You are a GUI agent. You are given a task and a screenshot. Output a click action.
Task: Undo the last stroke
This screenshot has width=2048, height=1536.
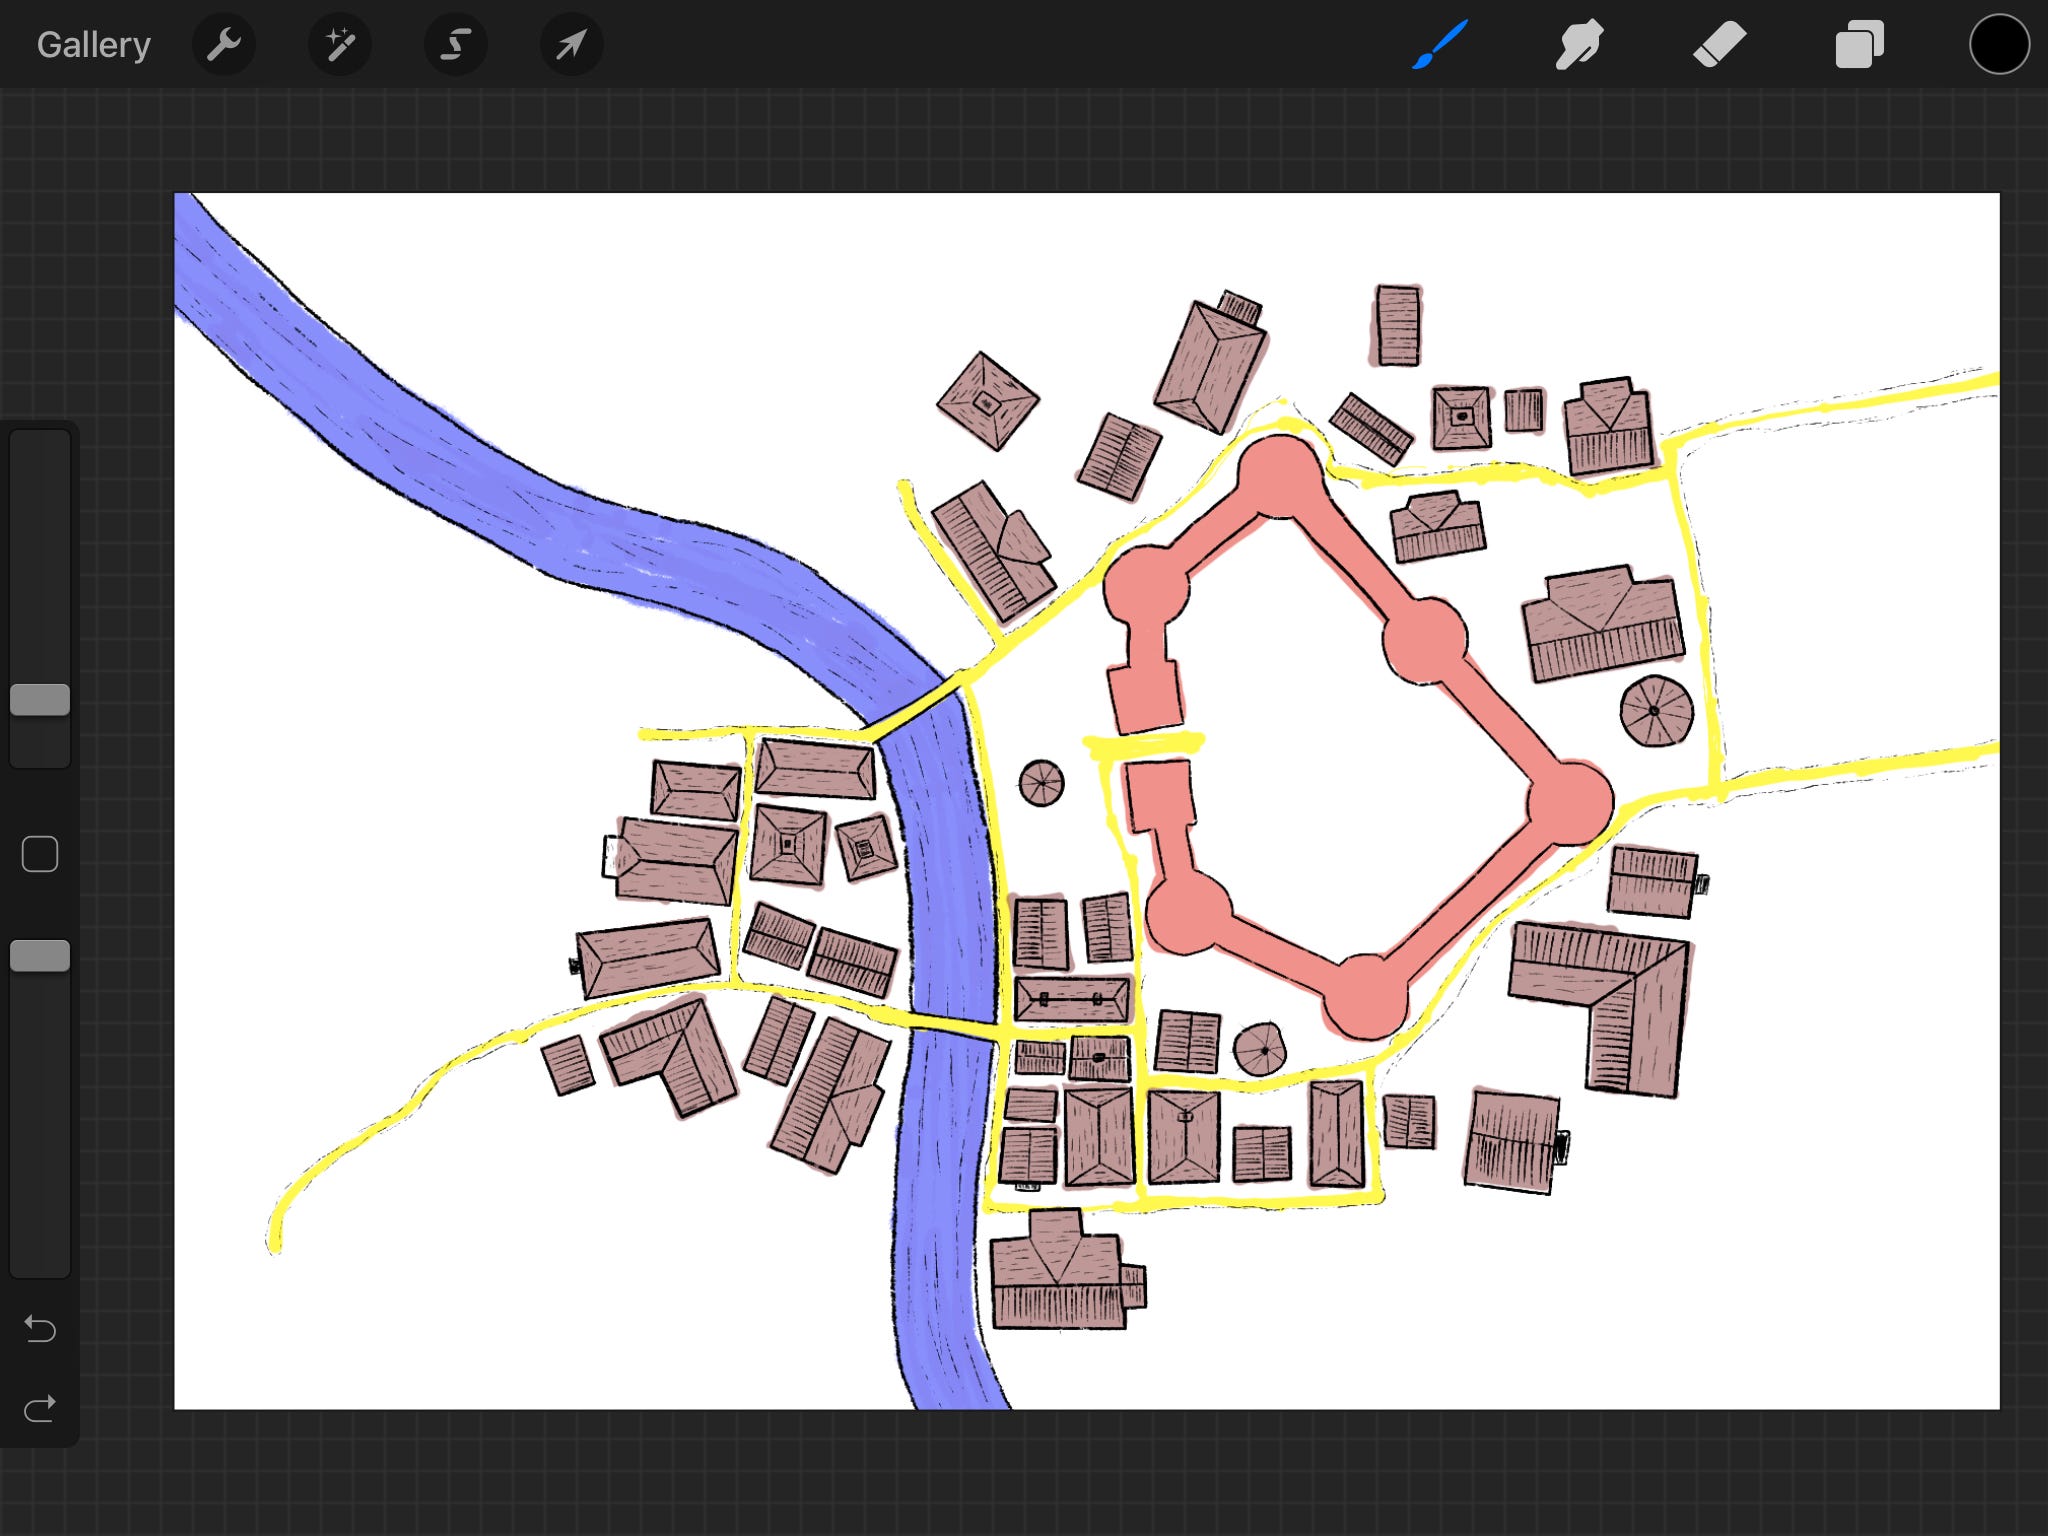(40, 1329)
